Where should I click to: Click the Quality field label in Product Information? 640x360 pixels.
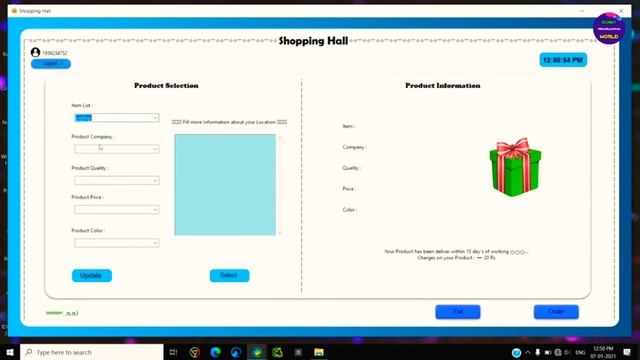point(351,168)
